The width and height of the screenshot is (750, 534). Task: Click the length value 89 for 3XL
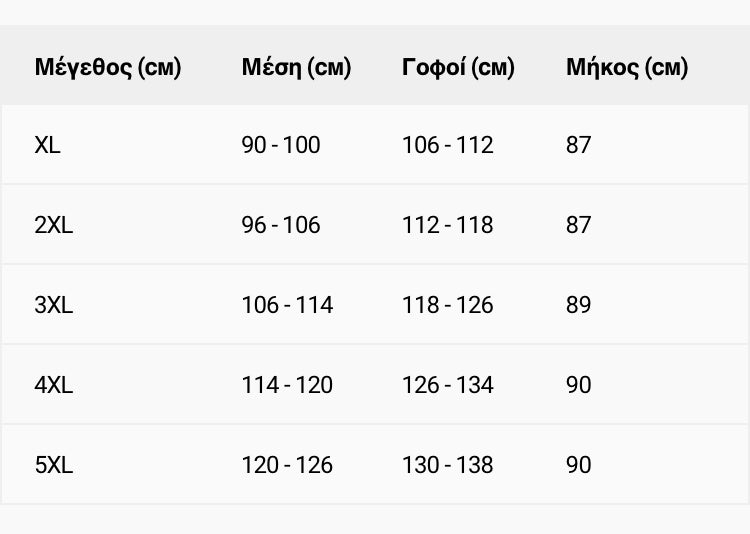click(579, 305)
